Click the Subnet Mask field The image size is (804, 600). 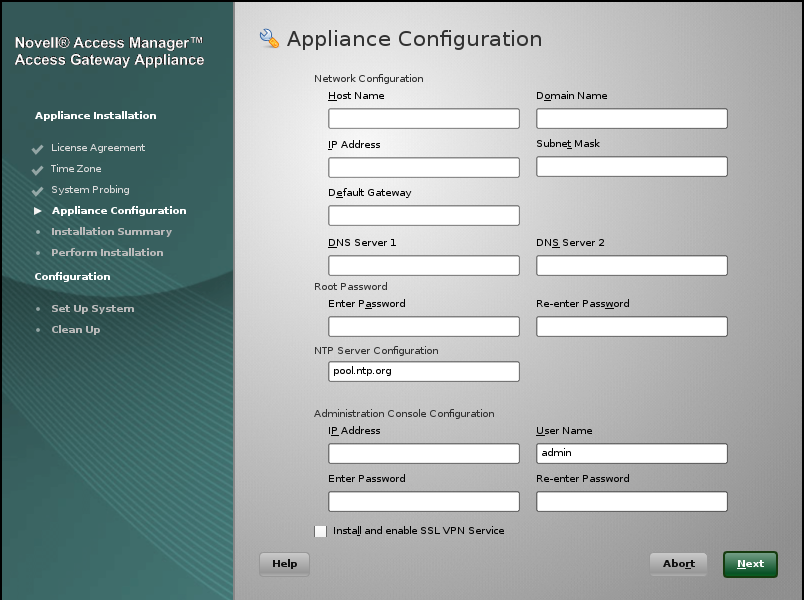632,167
